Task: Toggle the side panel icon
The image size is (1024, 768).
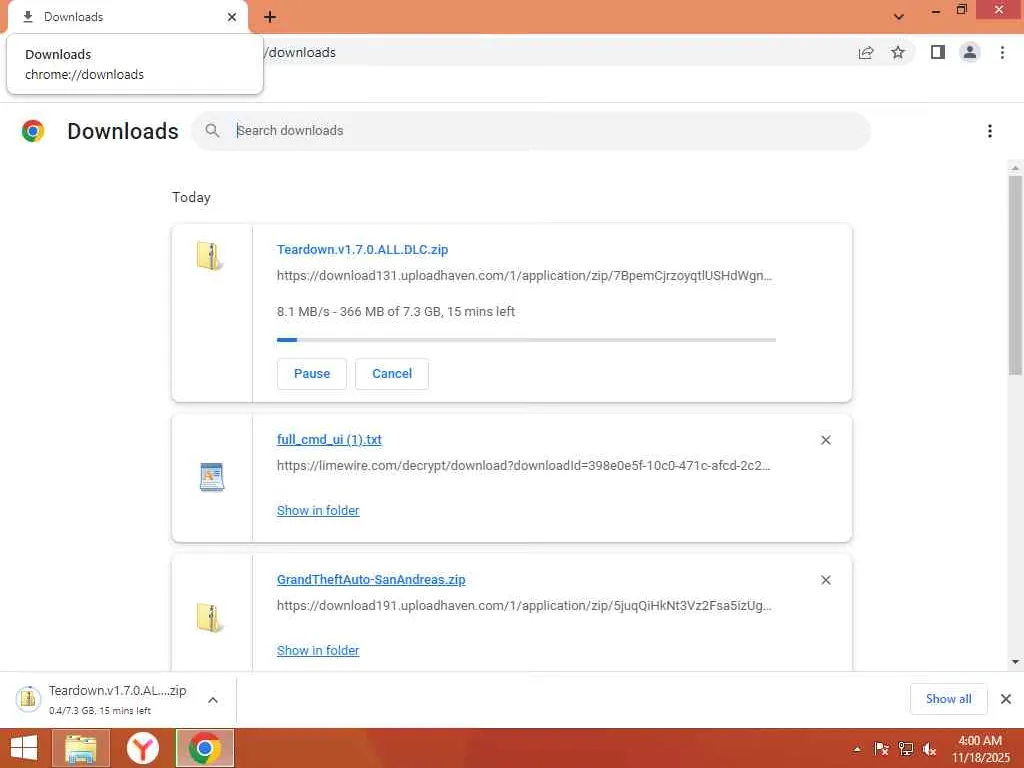Action: [938, 52]
